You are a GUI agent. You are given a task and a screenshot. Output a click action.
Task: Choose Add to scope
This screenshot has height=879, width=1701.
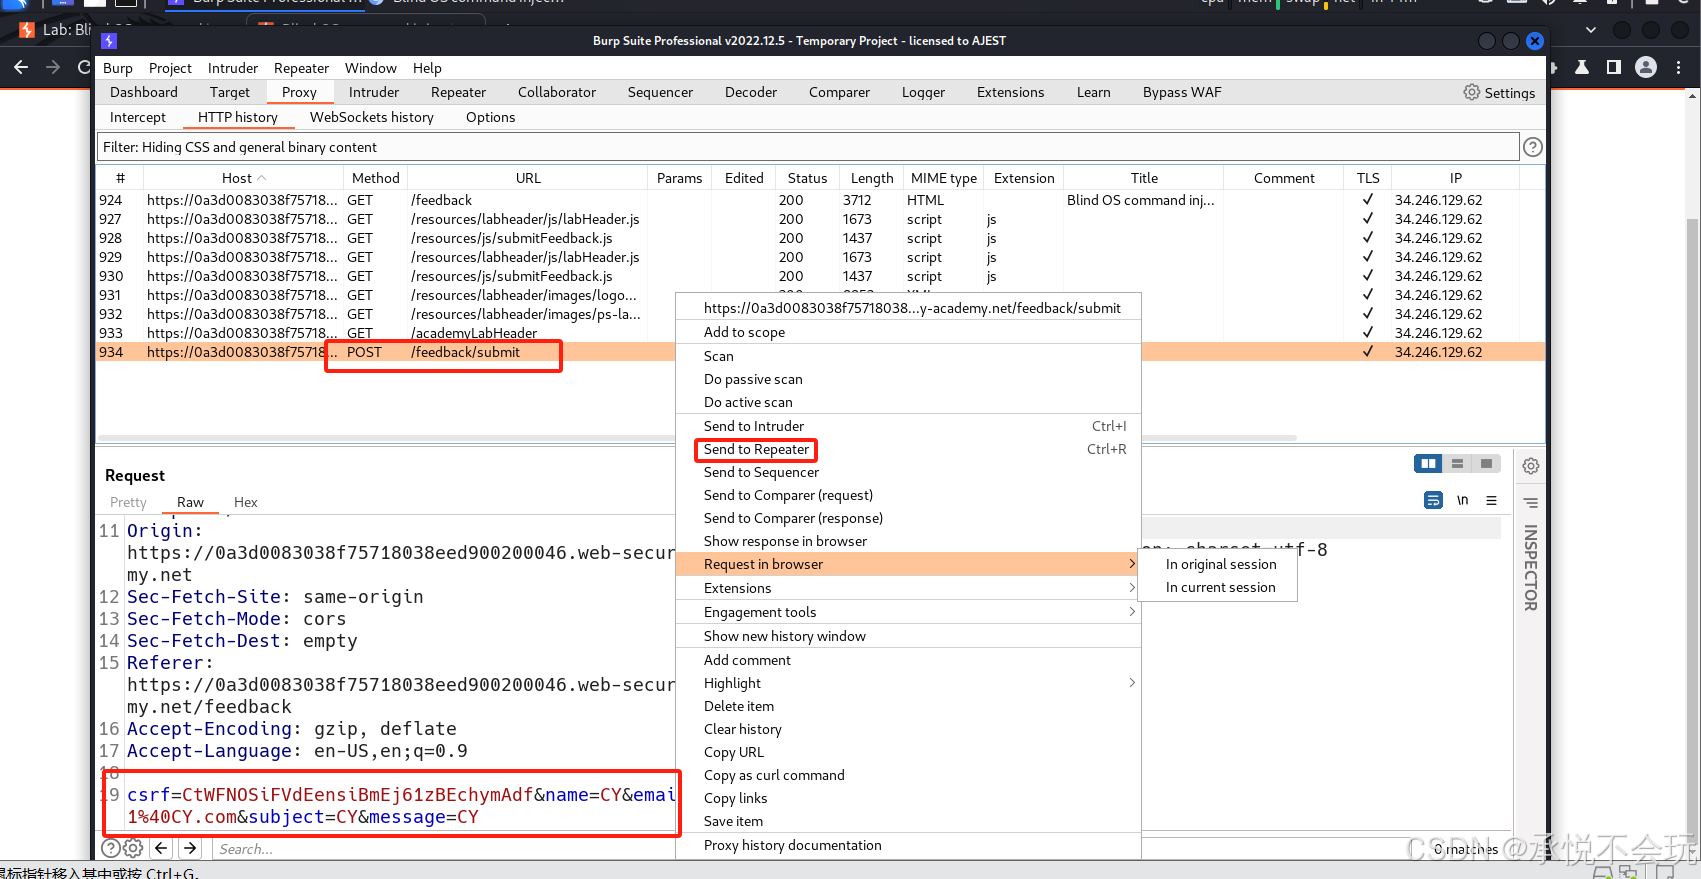744,332
